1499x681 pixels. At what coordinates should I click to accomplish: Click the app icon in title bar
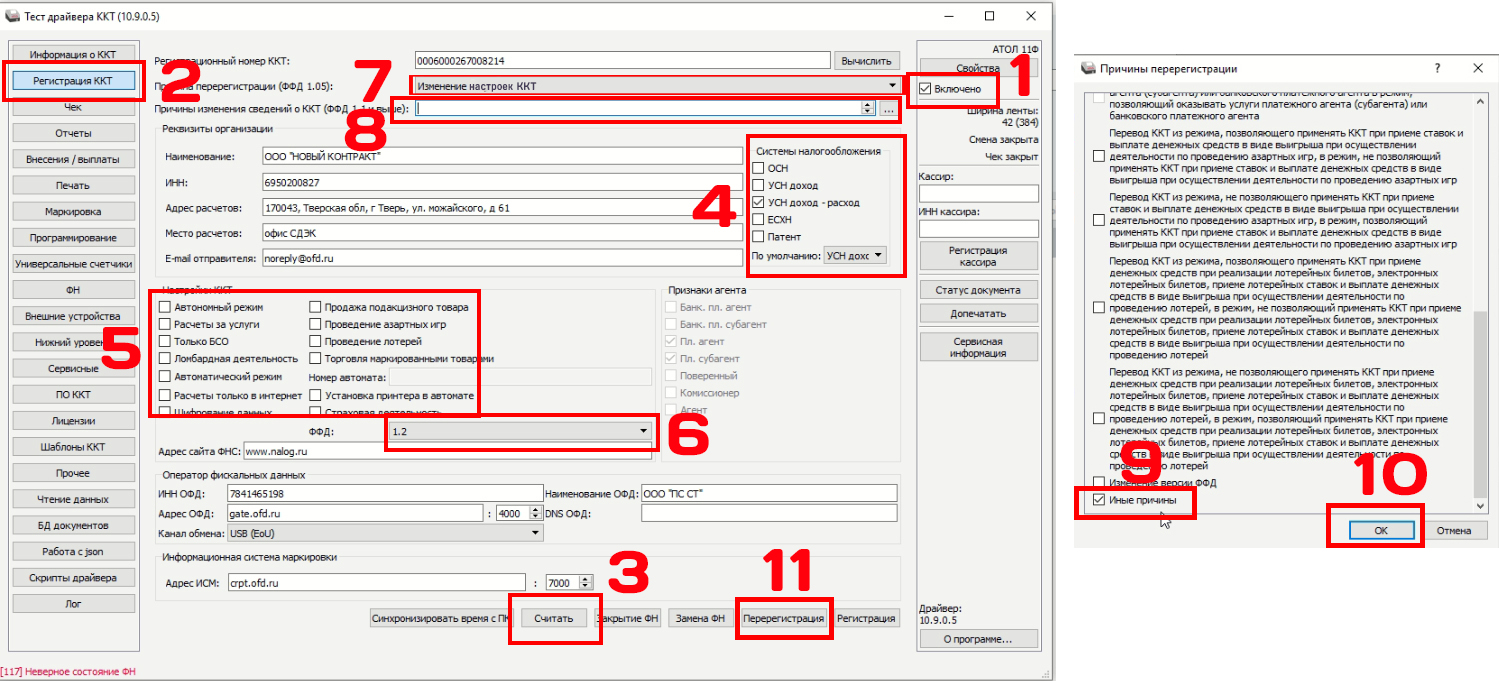click(13, 16)
